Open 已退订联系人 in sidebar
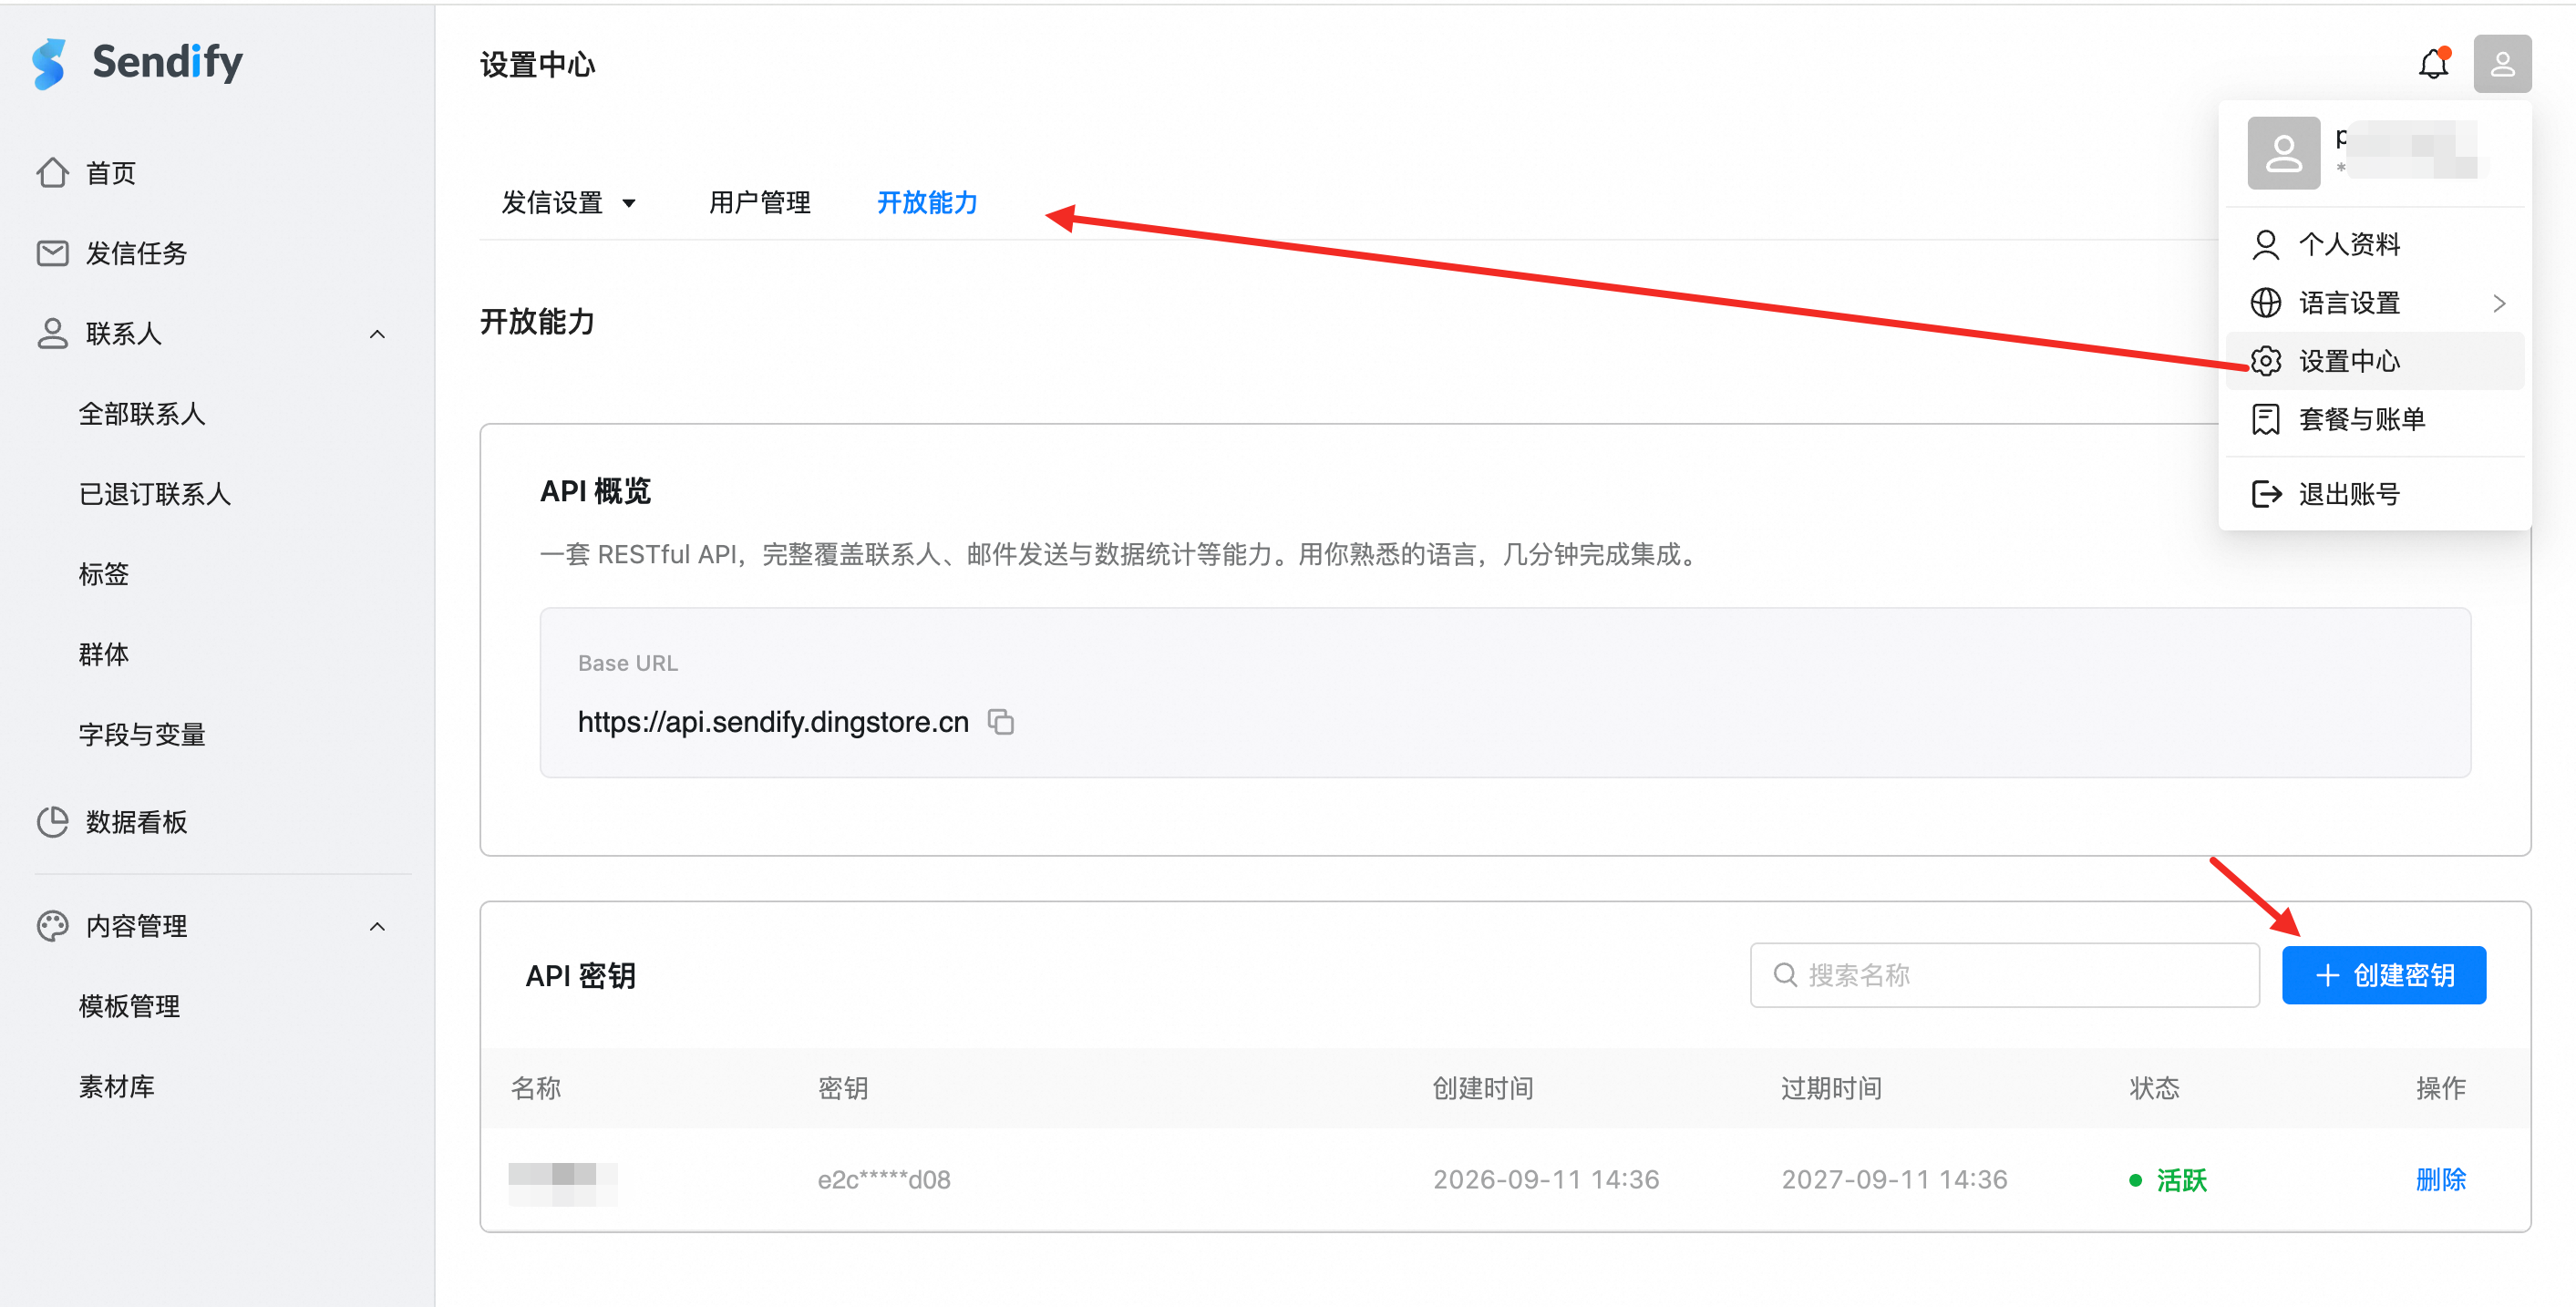Viewport: 2576px width, 1307px height. 154,494
